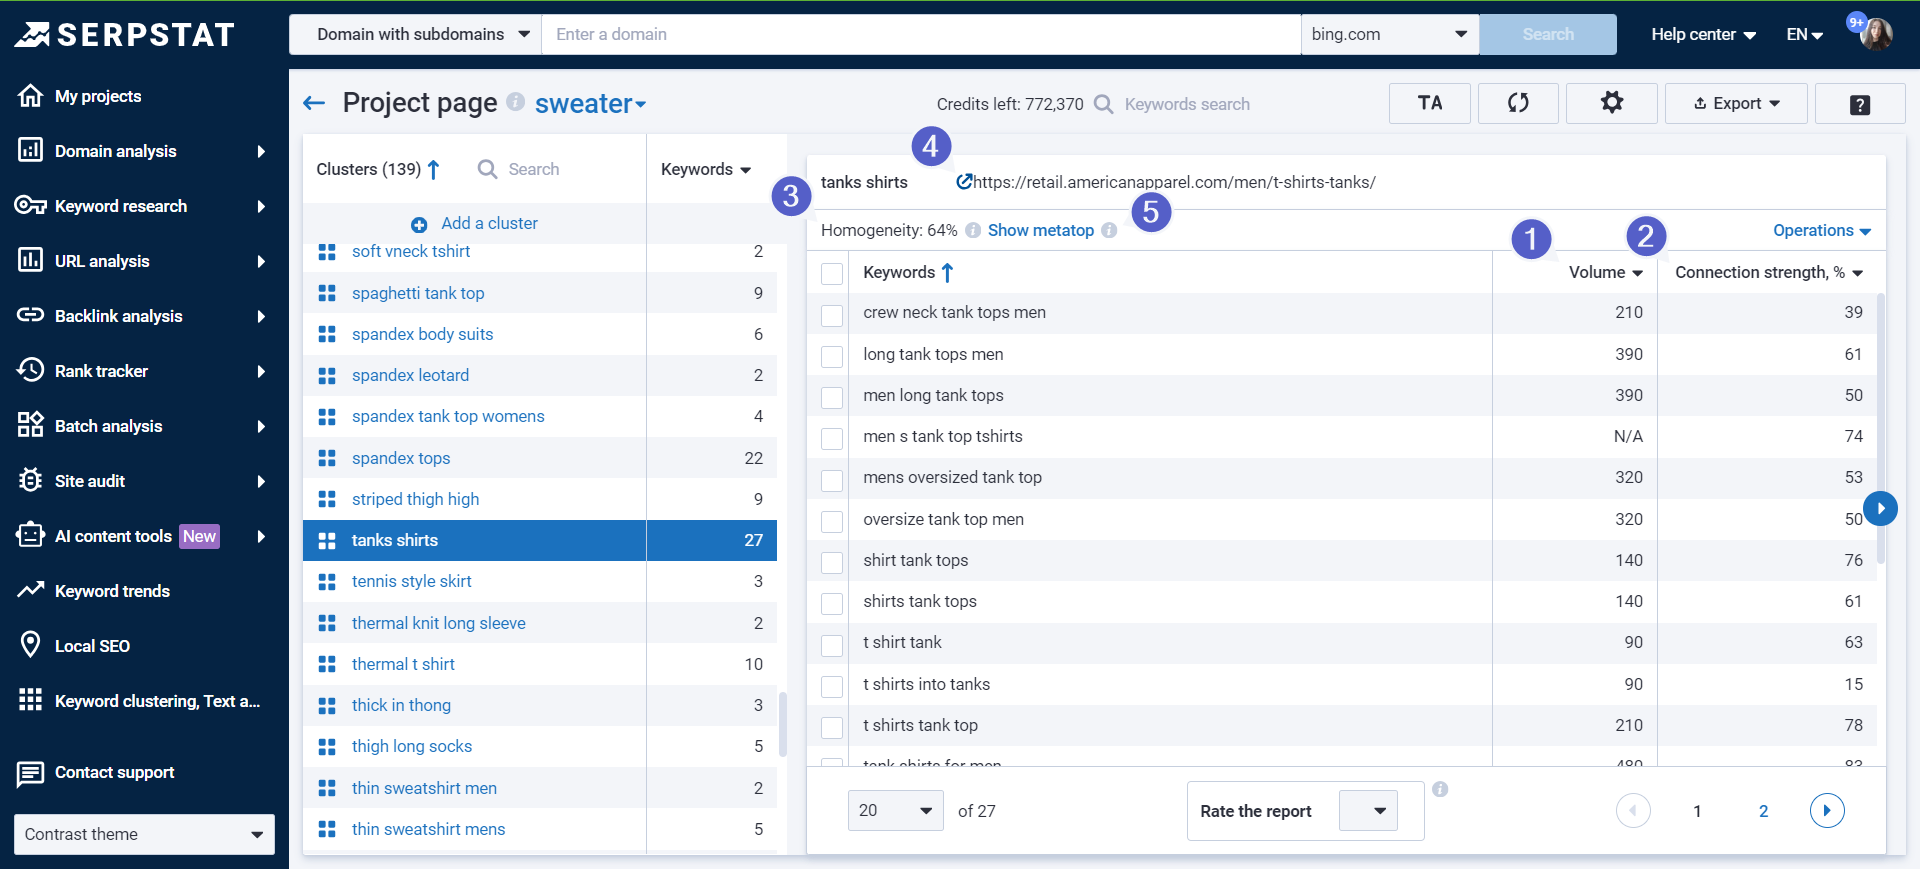Open the bing.com search engine dropdown
1920x869 pixels.
pyautogui.click(x=1390, y=34)
